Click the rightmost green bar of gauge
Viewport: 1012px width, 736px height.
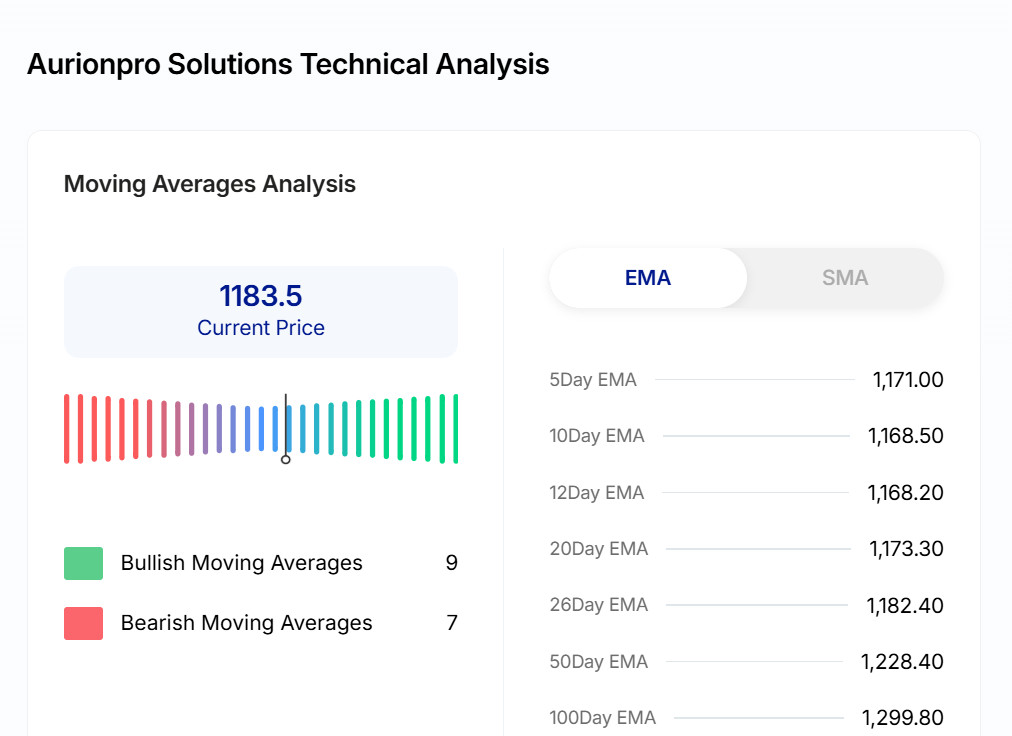coord(455,428)
